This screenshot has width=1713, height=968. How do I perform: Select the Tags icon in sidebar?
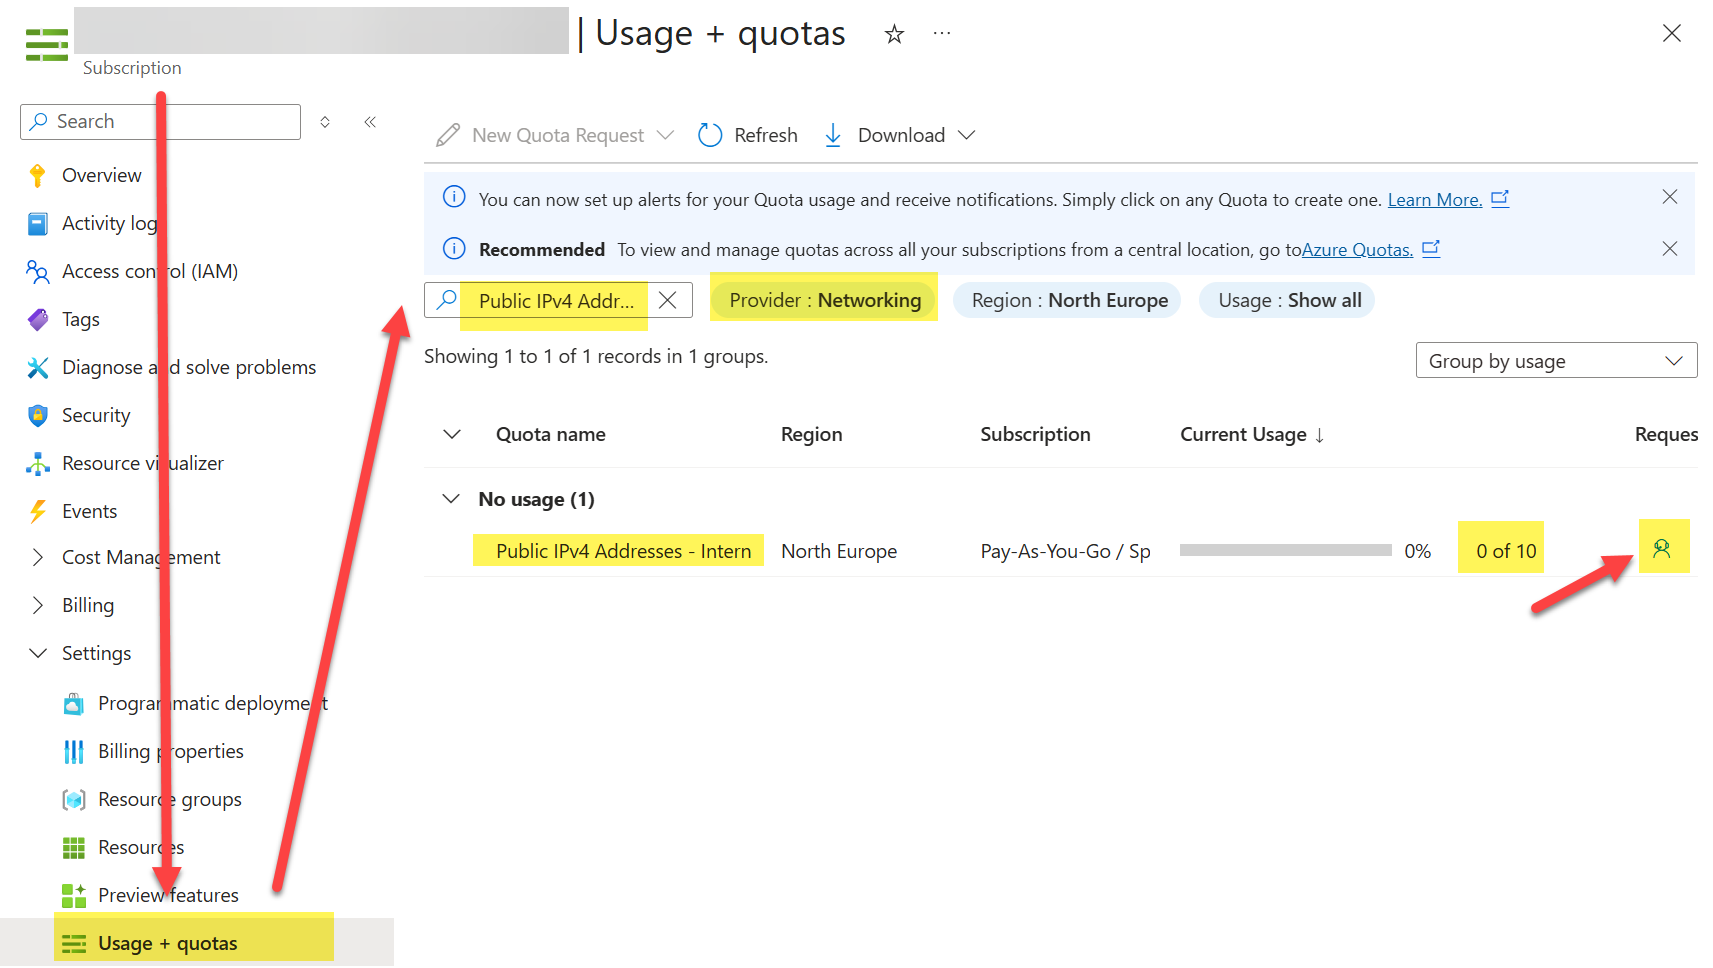tap(38, 320)
